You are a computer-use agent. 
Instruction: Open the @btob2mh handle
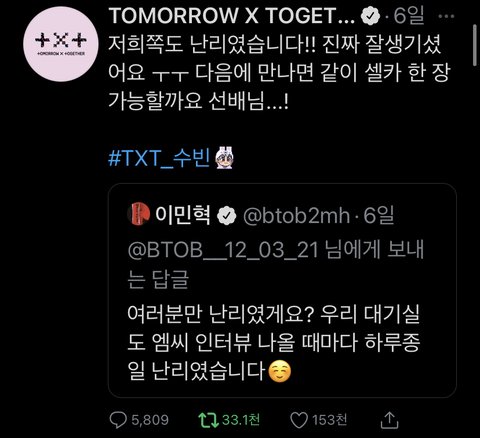point(296,216)
